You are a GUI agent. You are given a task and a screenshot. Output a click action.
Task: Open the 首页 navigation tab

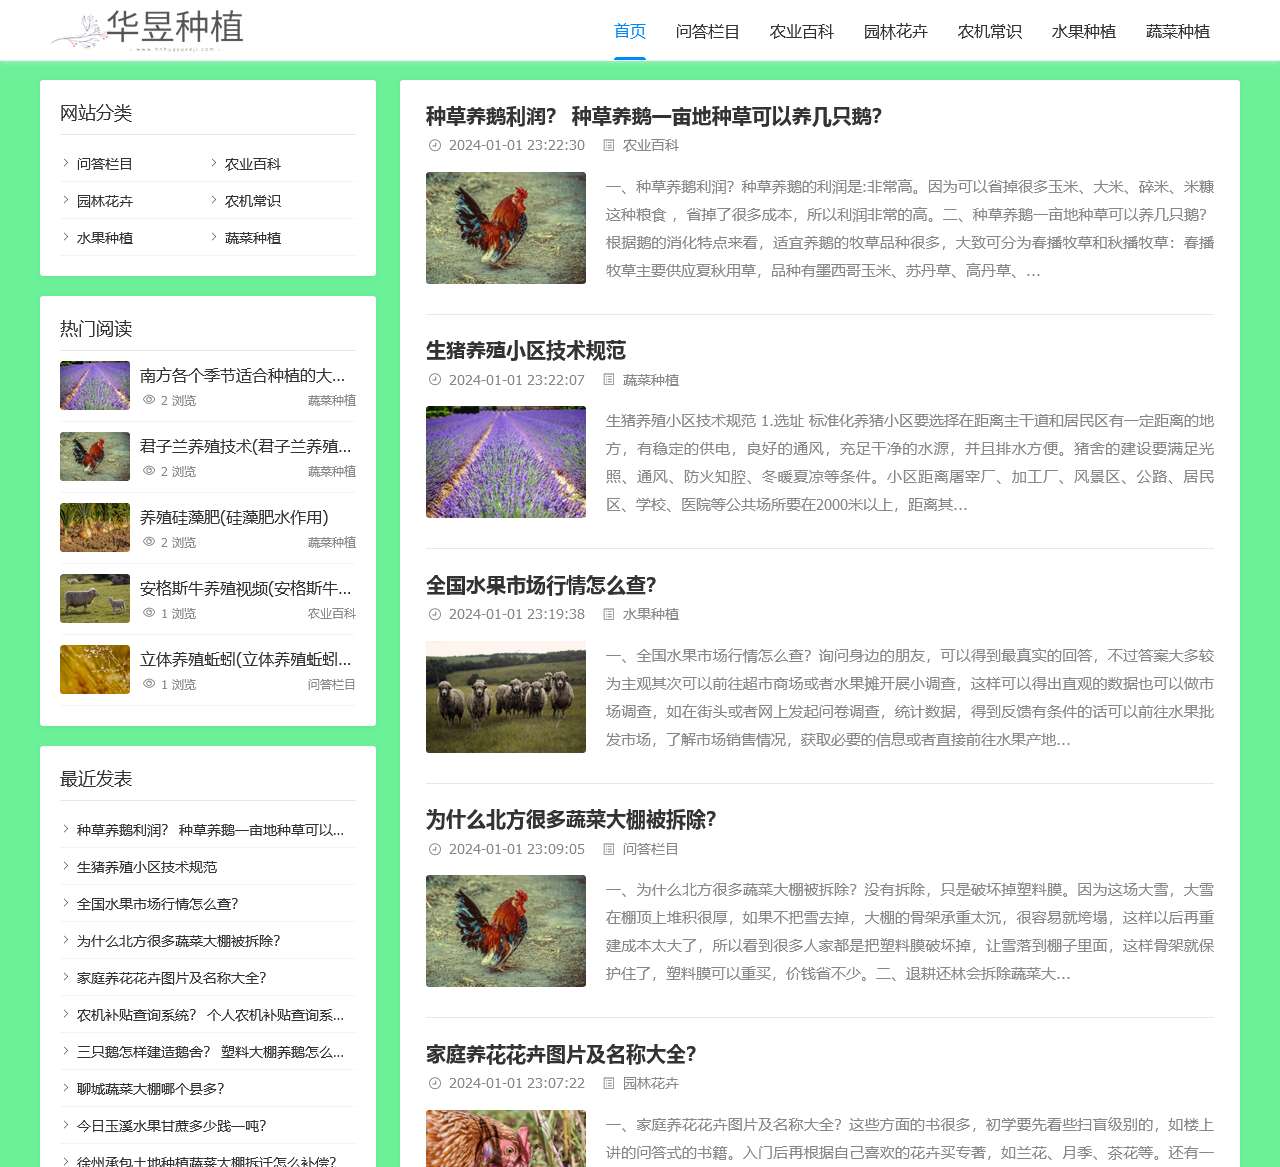tap(630, 31)
